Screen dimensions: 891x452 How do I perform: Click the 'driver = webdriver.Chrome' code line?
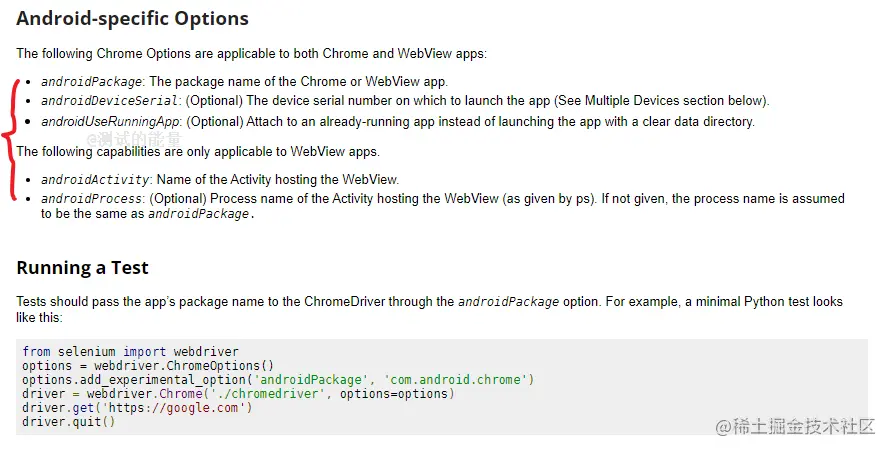click(x=239, y=393)
